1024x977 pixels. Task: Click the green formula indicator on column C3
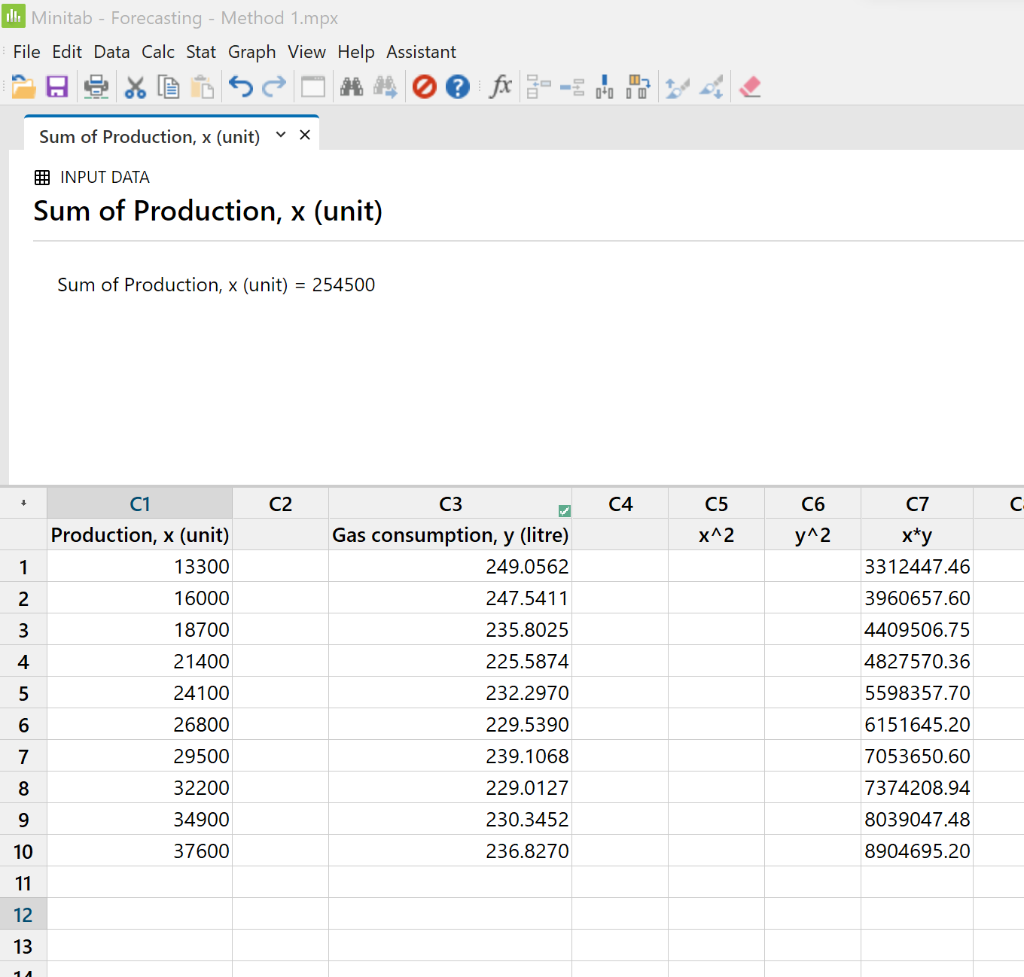click(565, 510)
